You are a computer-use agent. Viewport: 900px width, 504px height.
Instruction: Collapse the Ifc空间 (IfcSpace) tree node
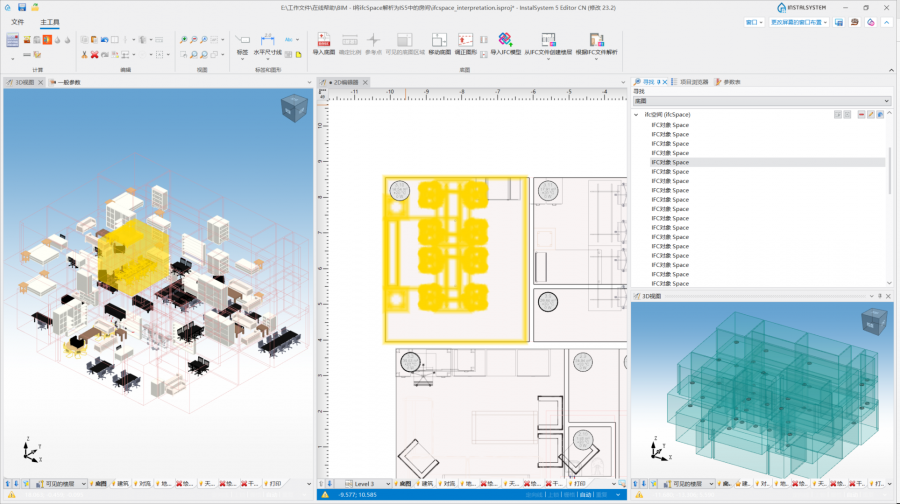636,115
